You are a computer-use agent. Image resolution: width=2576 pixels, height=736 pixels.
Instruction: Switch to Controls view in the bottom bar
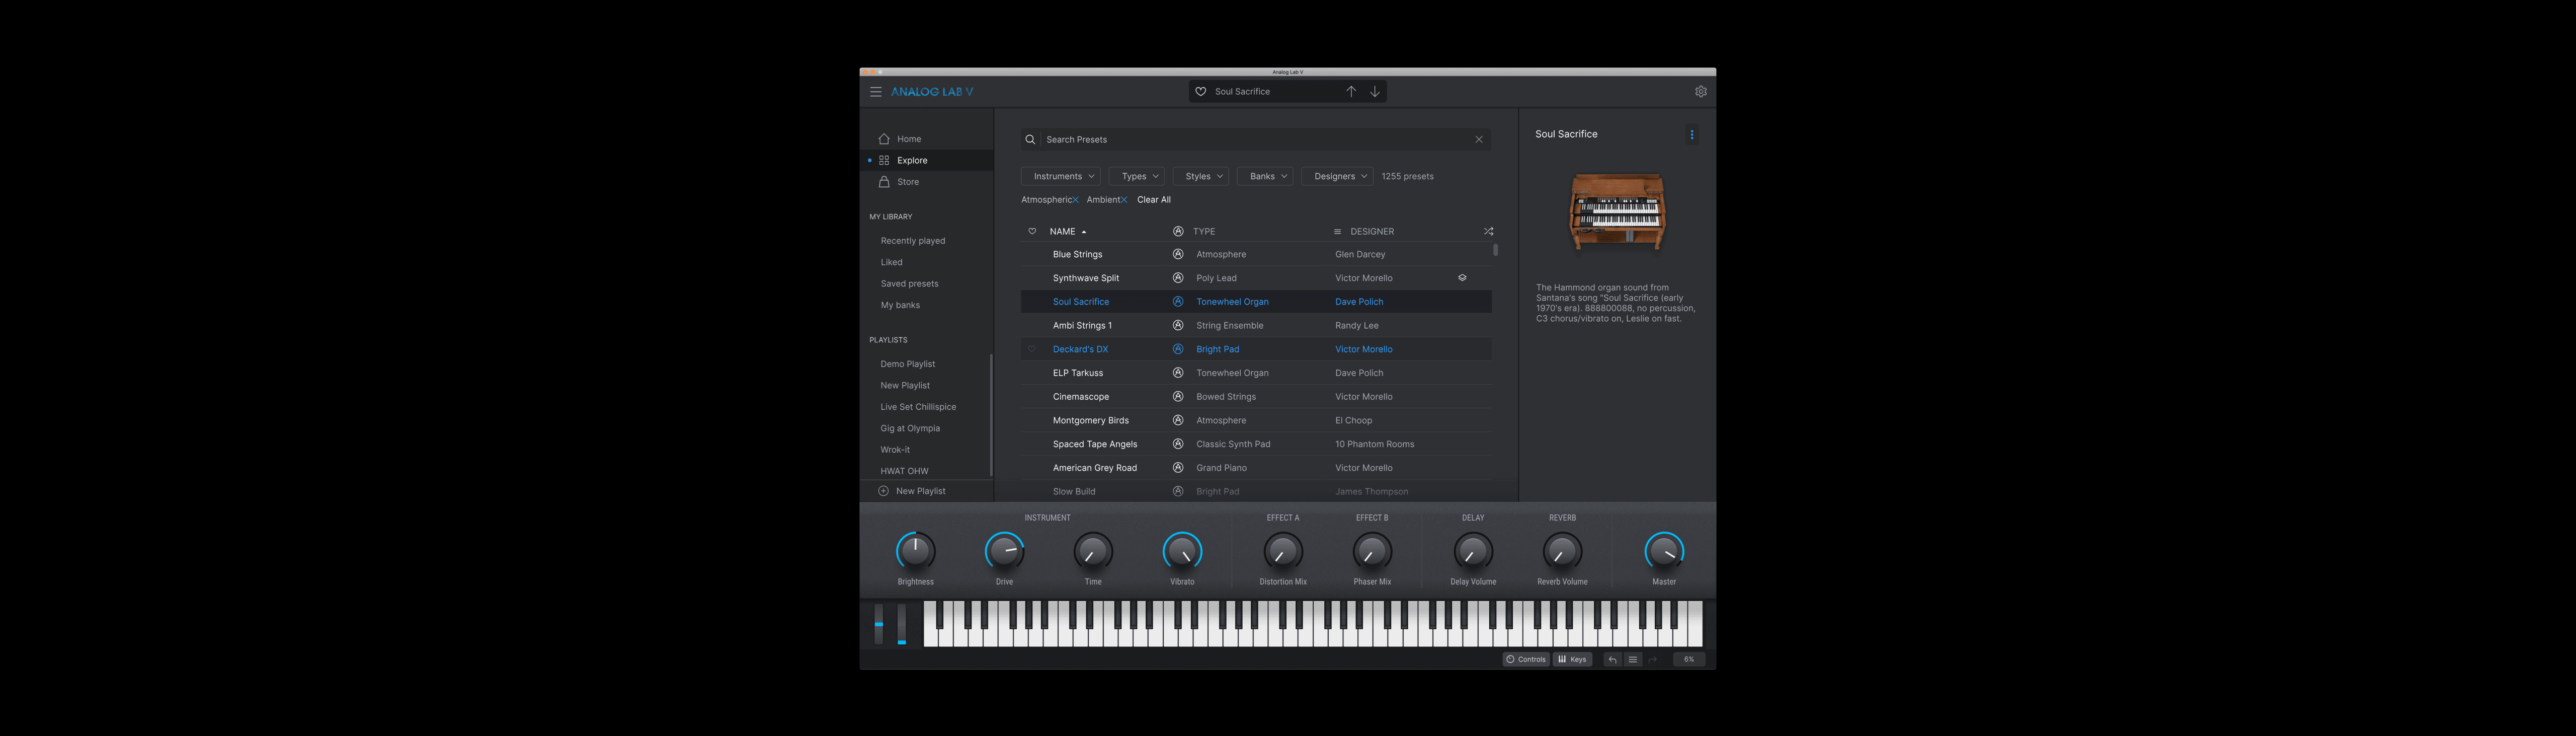click(x=1525, y=659)
